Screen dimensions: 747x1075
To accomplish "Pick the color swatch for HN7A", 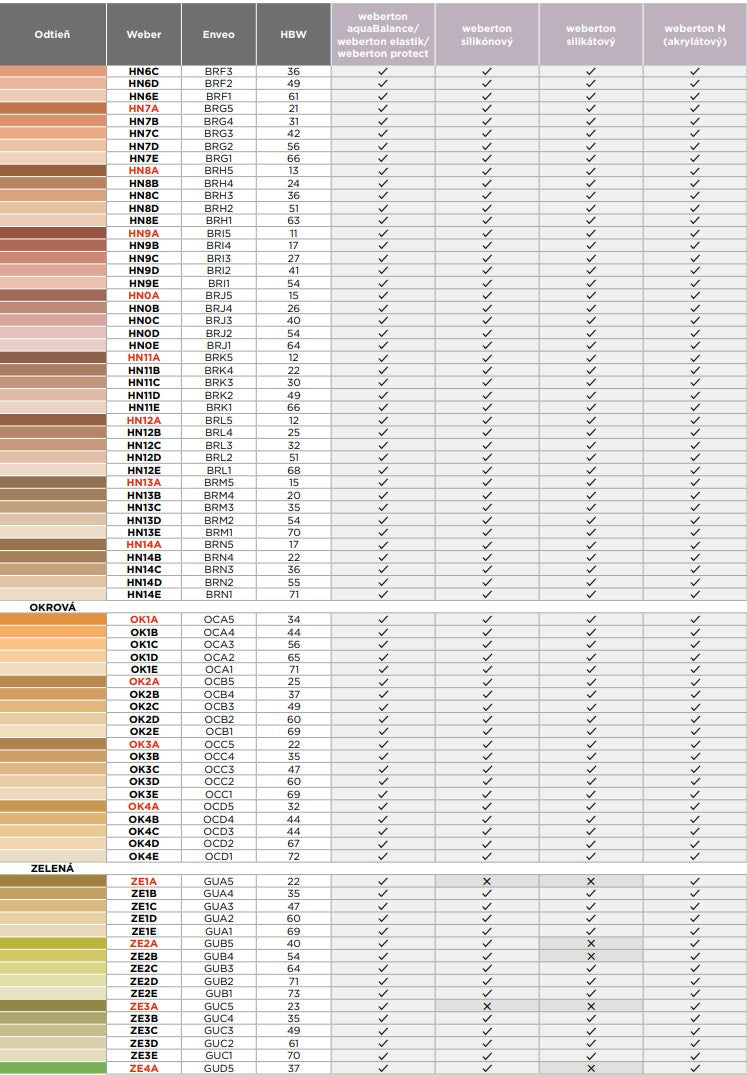I will pyautogui.click(x=53, y=108).
